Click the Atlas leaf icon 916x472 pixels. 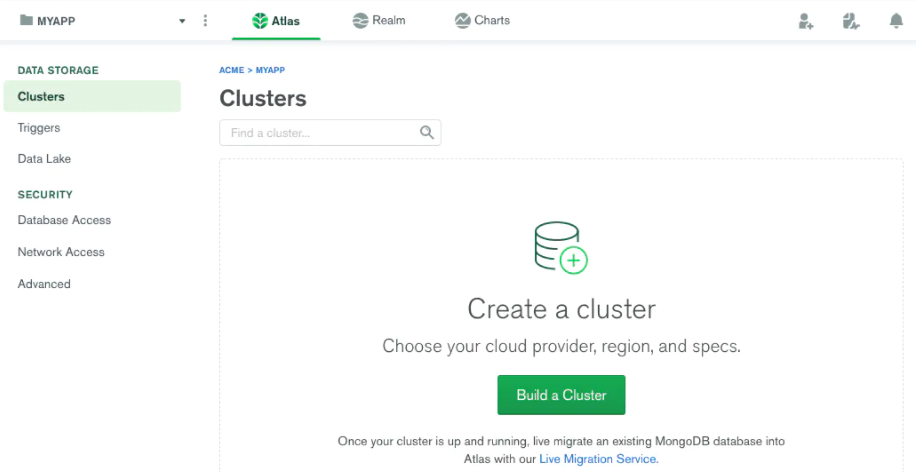(260, 20)
